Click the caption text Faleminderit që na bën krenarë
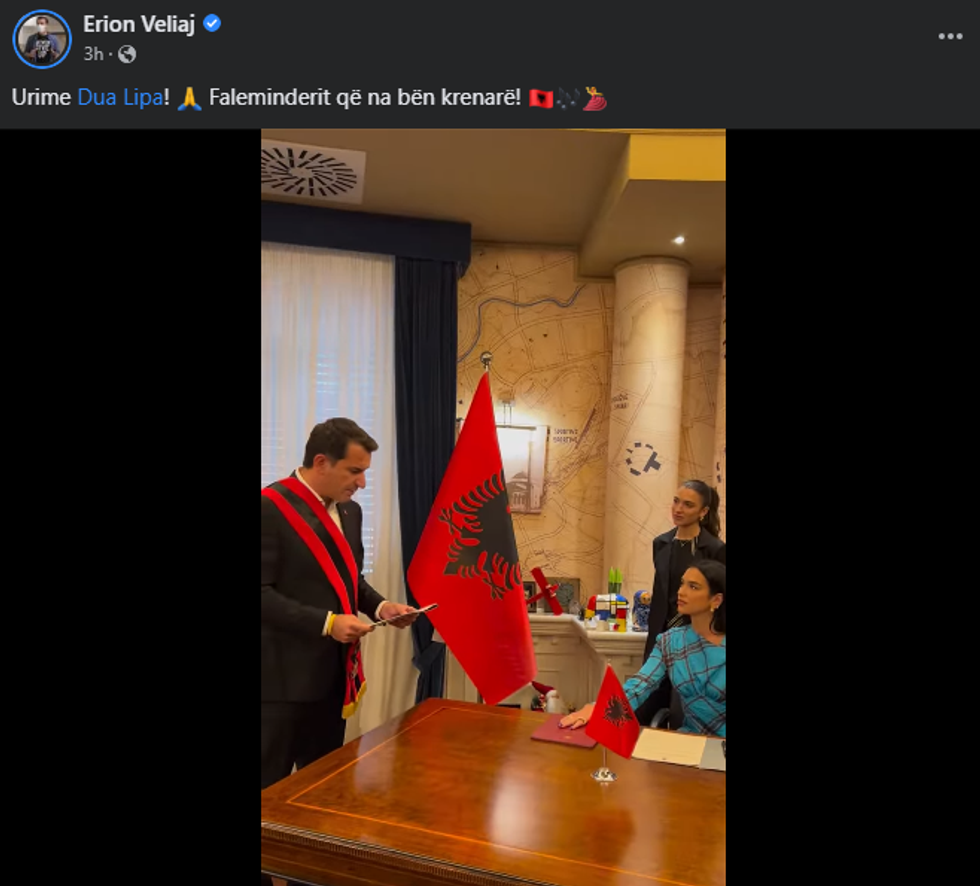This screenshot has height=886, width=980. (364, 97)
